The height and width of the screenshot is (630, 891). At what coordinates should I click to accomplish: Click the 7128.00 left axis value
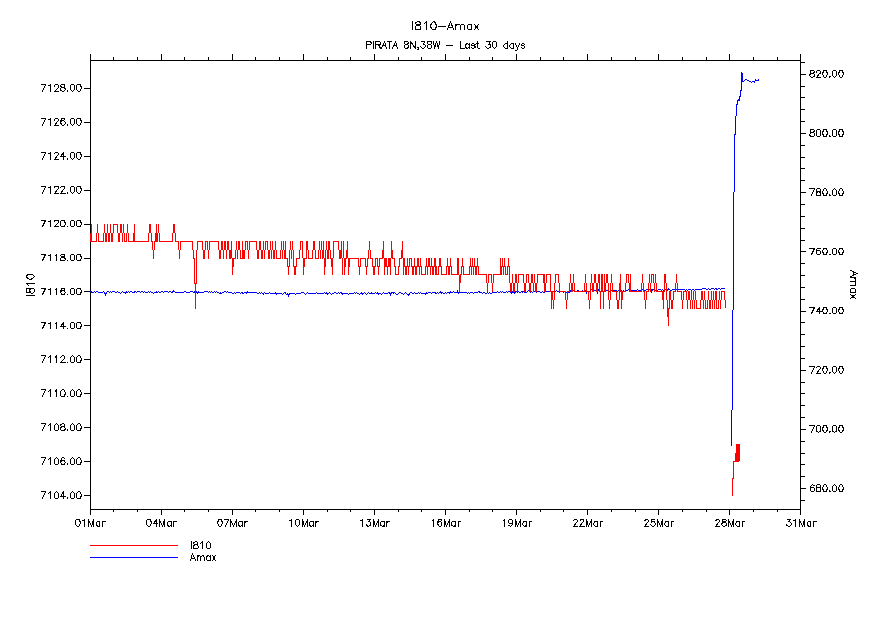(59, 88)
